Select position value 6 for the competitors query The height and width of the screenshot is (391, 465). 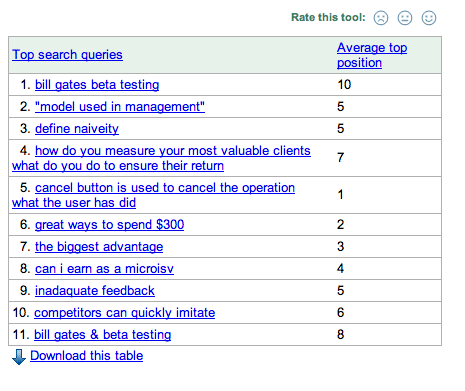click(x=340, y=313)
